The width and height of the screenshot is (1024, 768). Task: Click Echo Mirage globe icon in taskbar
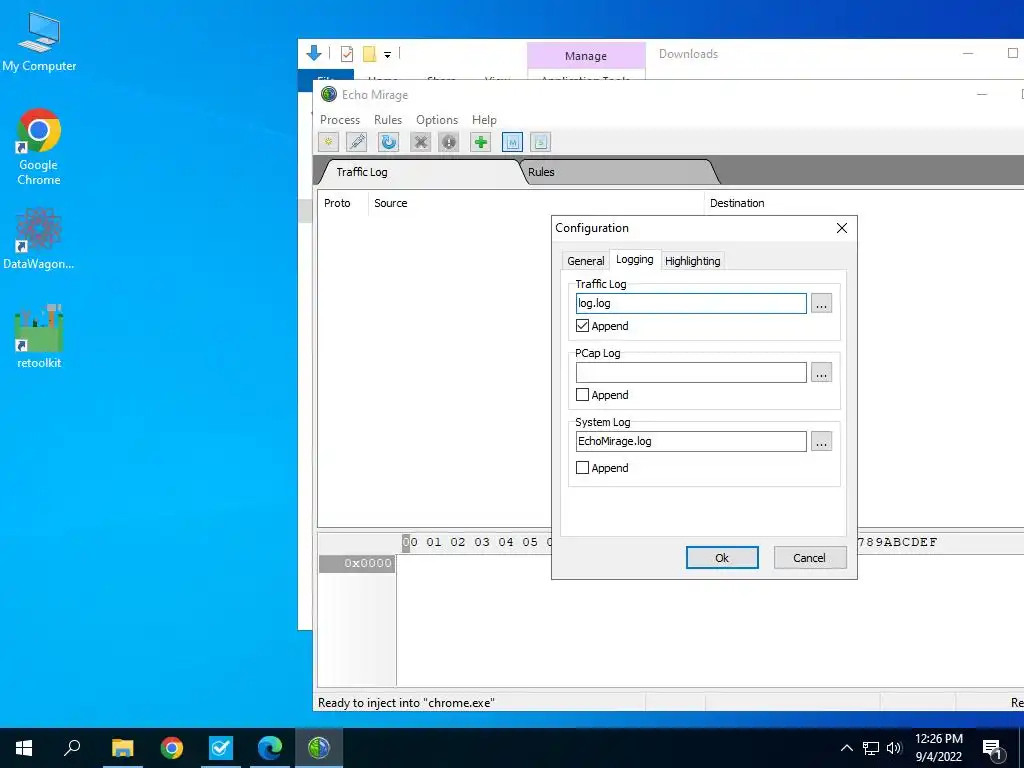(319, 748)
